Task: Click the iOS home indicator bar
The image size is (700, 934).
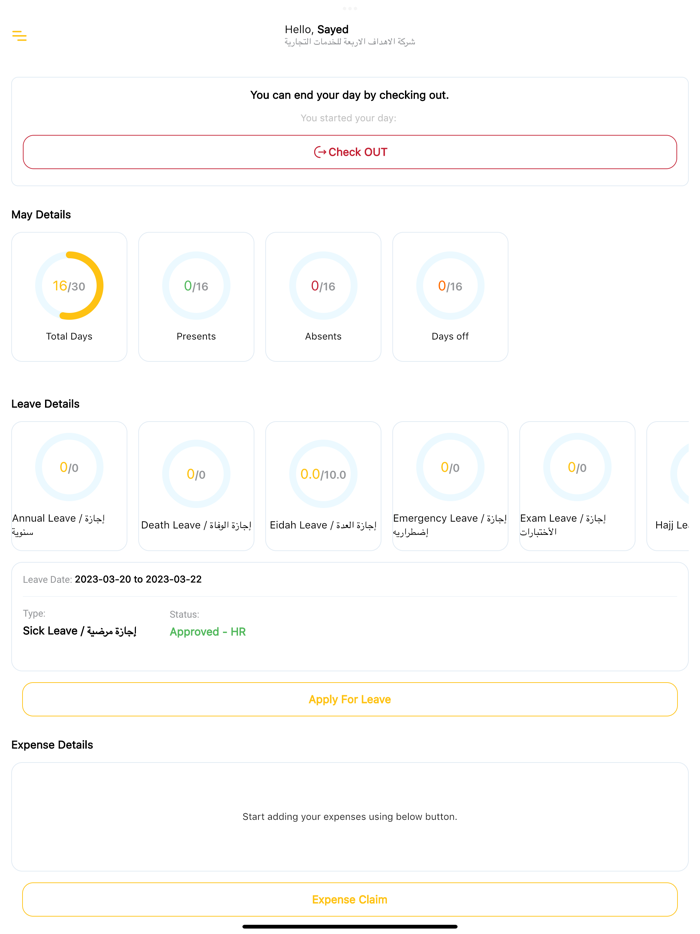Action: [x=350, y=926]
